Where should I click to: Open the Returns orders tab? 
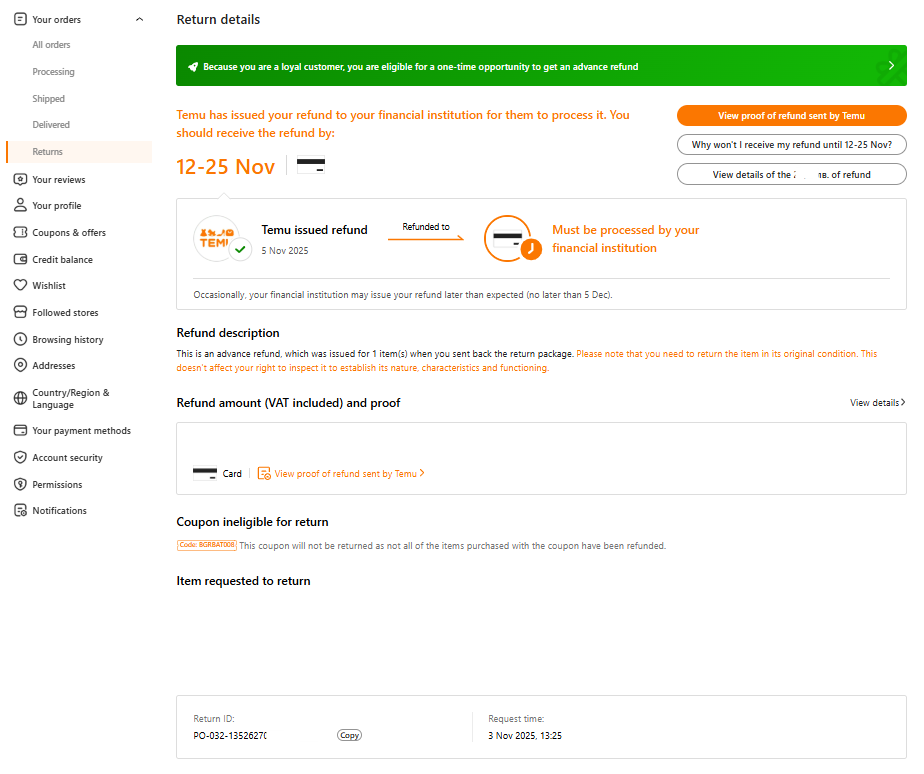(47, 152)
